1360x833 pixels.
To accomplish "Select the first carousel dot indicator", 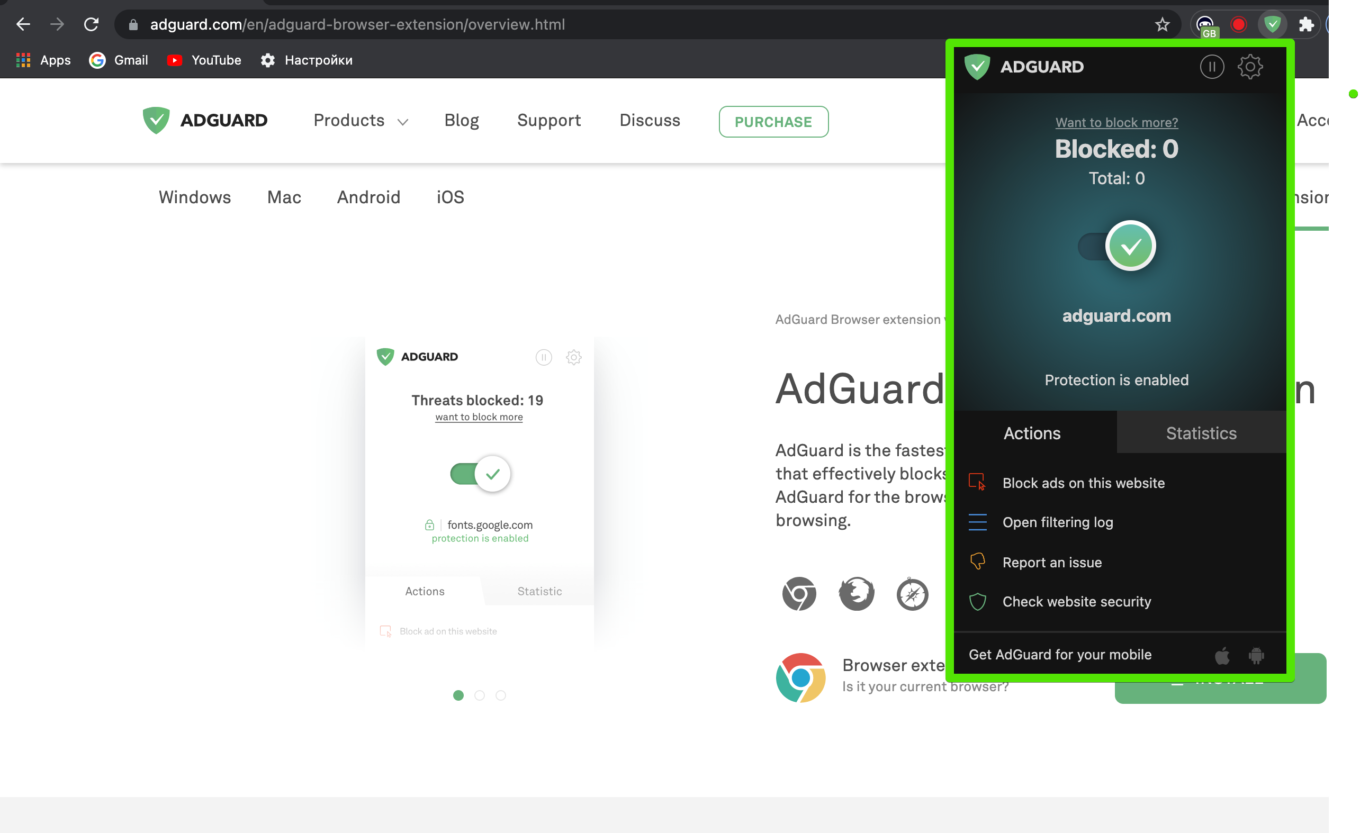I will tap(458, 695).
